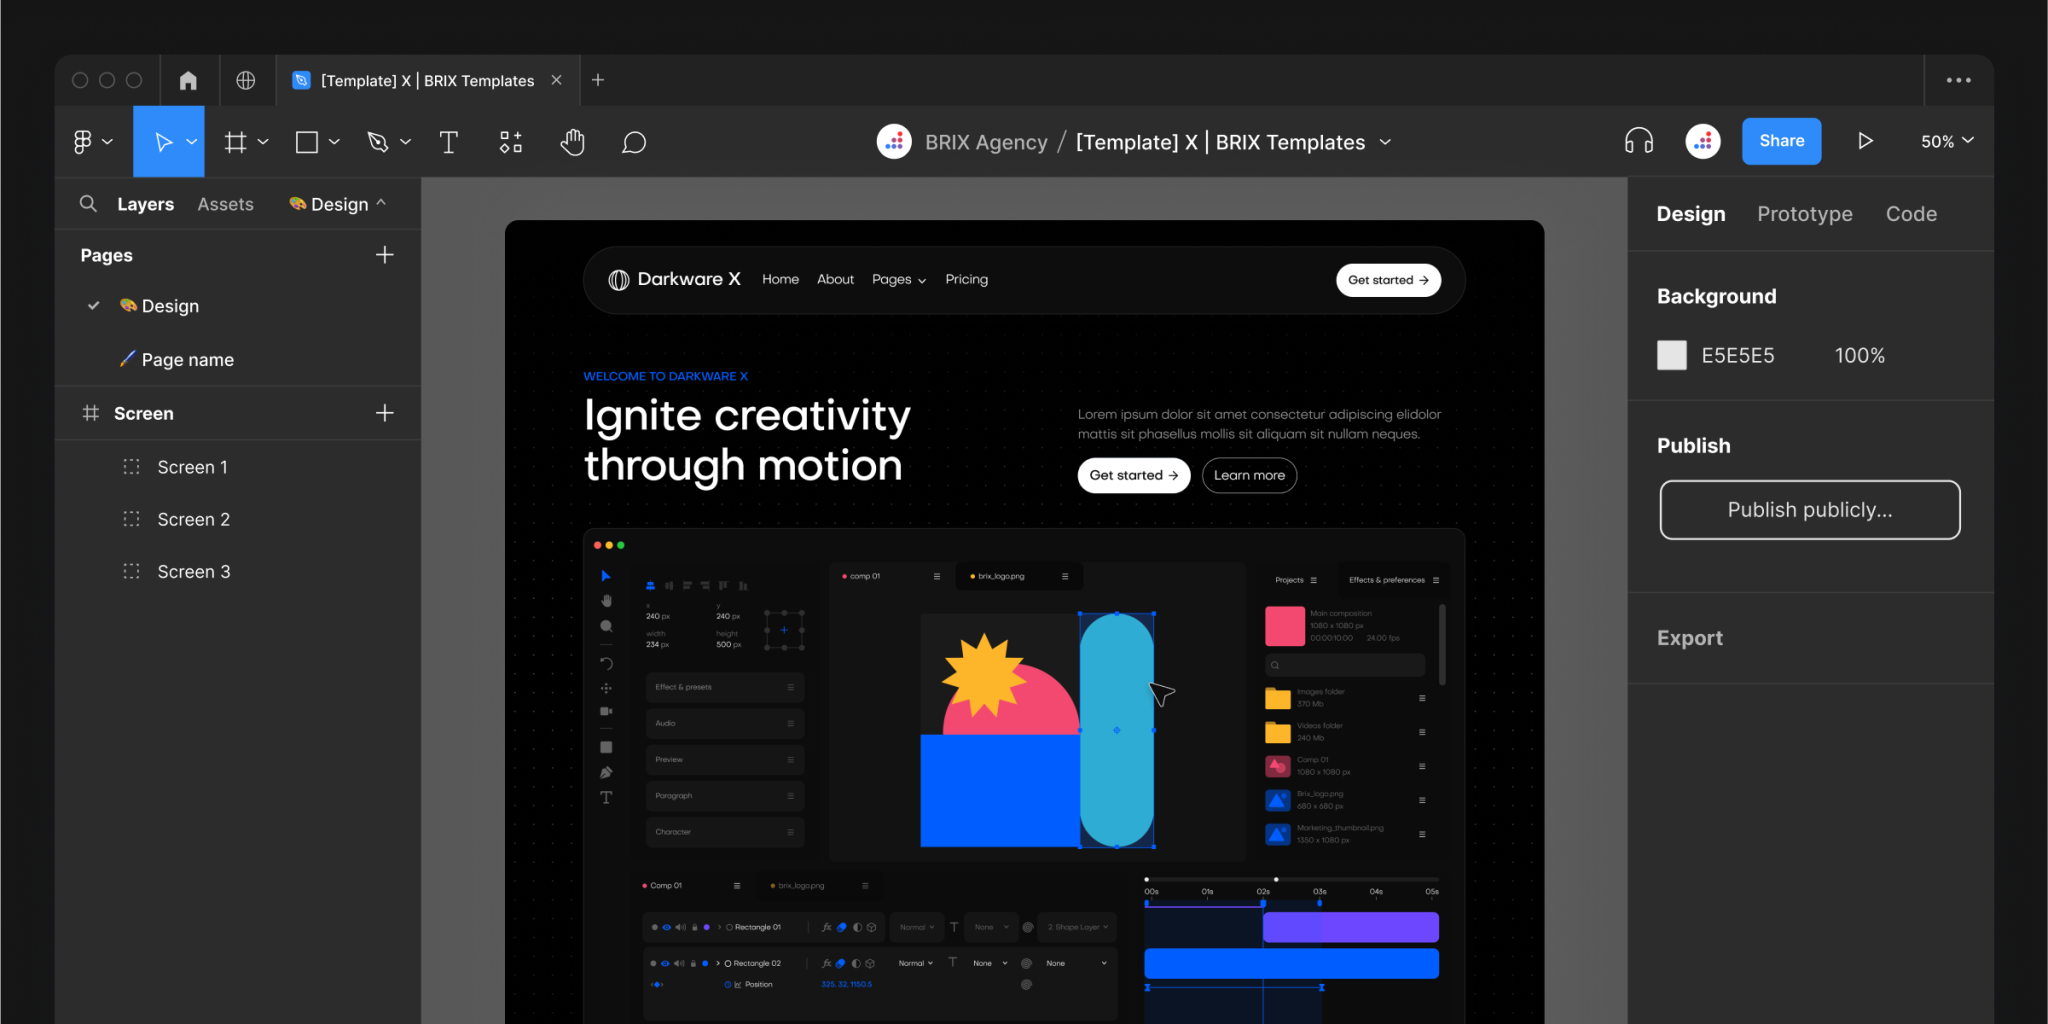
Task: Click Publish publicly
Action: 1809,510
